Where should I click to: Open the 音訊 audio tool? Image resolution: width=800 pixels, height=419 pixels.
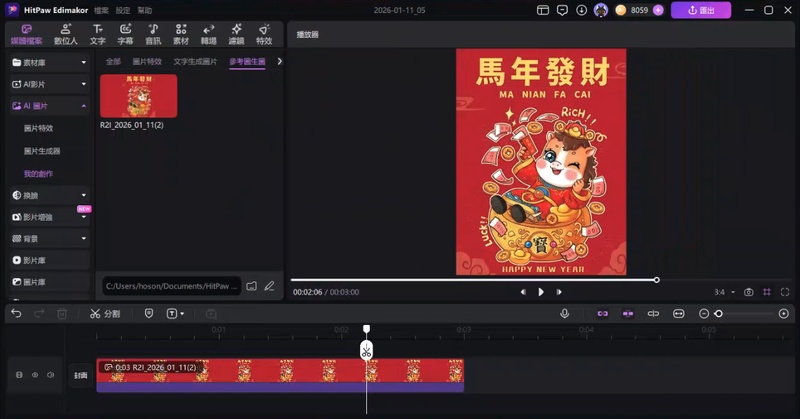[153, 34]
